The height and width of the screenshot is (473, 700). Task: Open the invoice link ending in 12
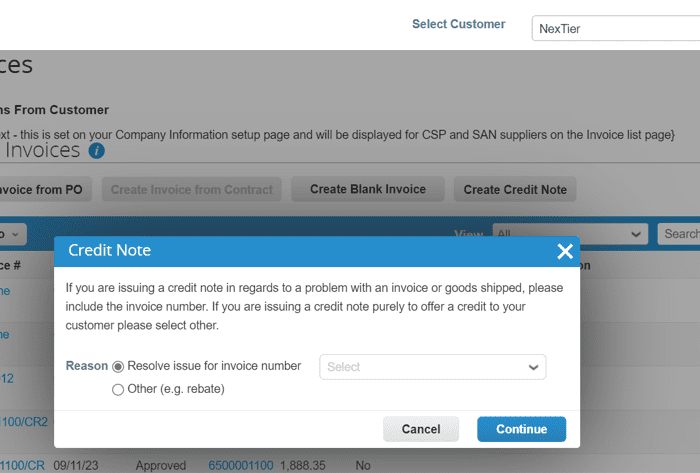point(6,379)
